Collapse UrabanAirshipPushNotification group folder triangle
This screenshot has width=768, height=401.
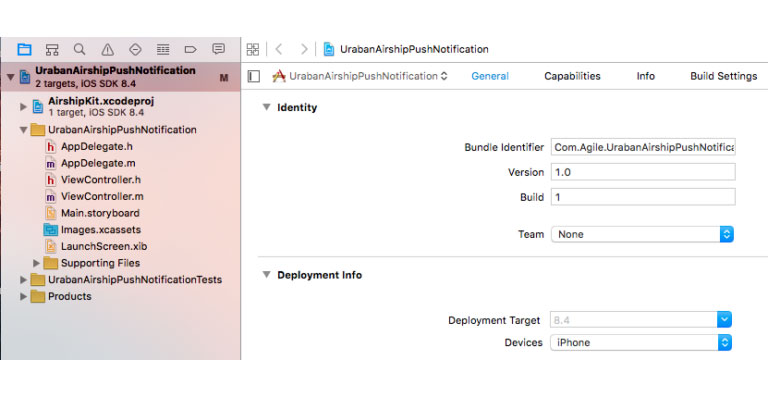[x=23, y=130]
